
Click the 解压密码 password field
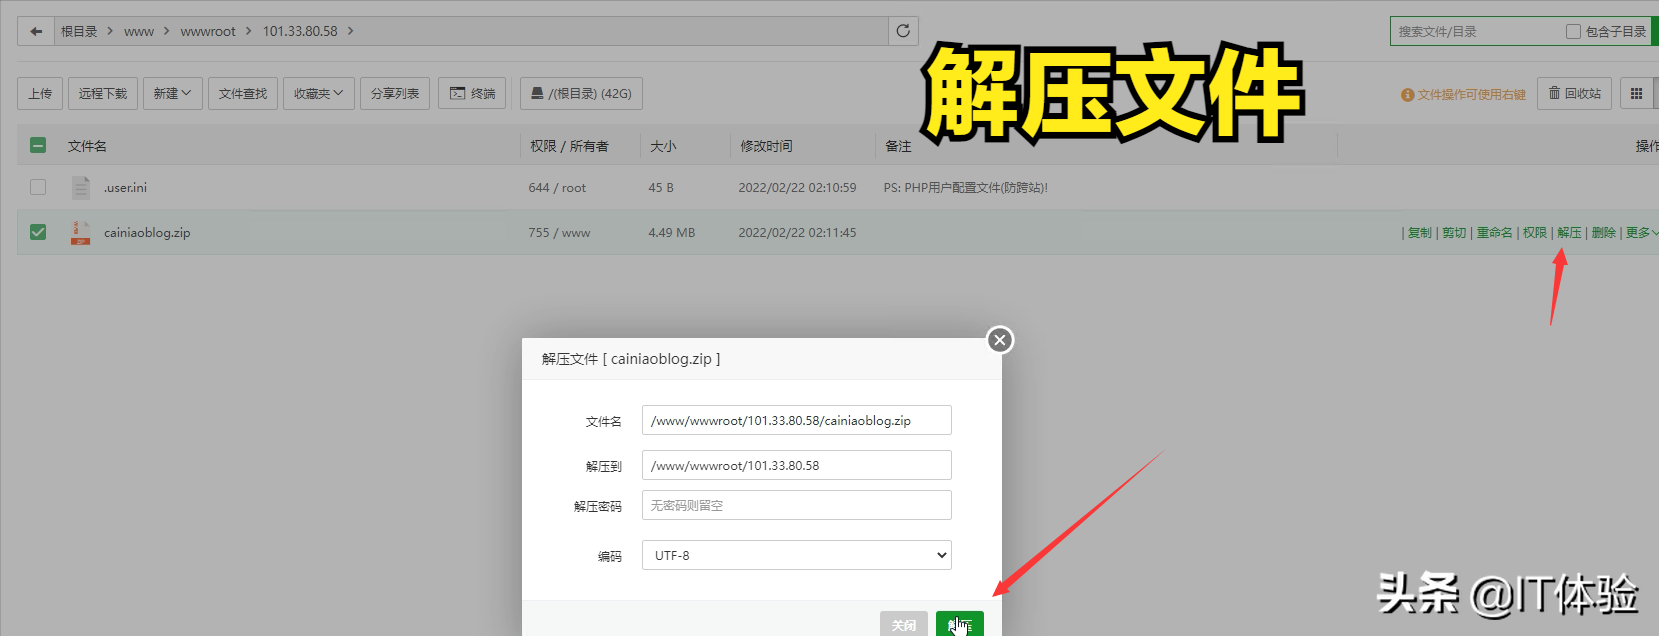tap(796, 505)
